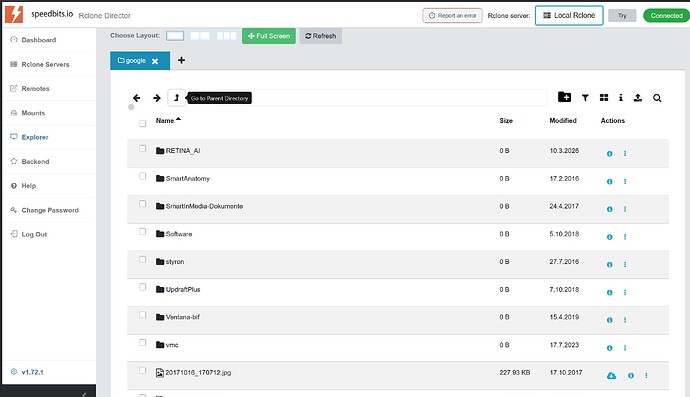Click the Full Screen button
The image size is (690, 397).
[x=269, y=36]
